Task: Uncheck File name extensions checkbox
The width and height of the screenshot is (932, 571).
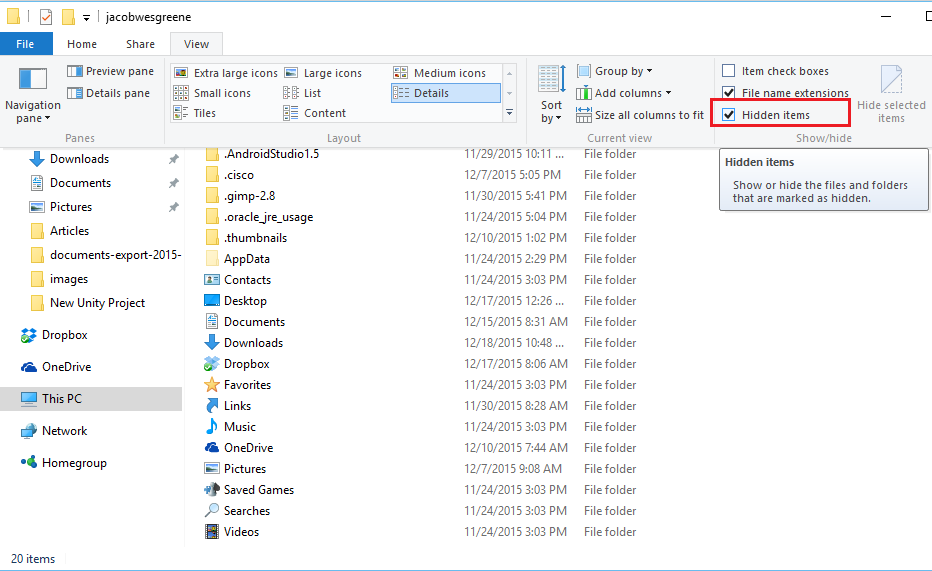Action: click(x=729, y=93)
